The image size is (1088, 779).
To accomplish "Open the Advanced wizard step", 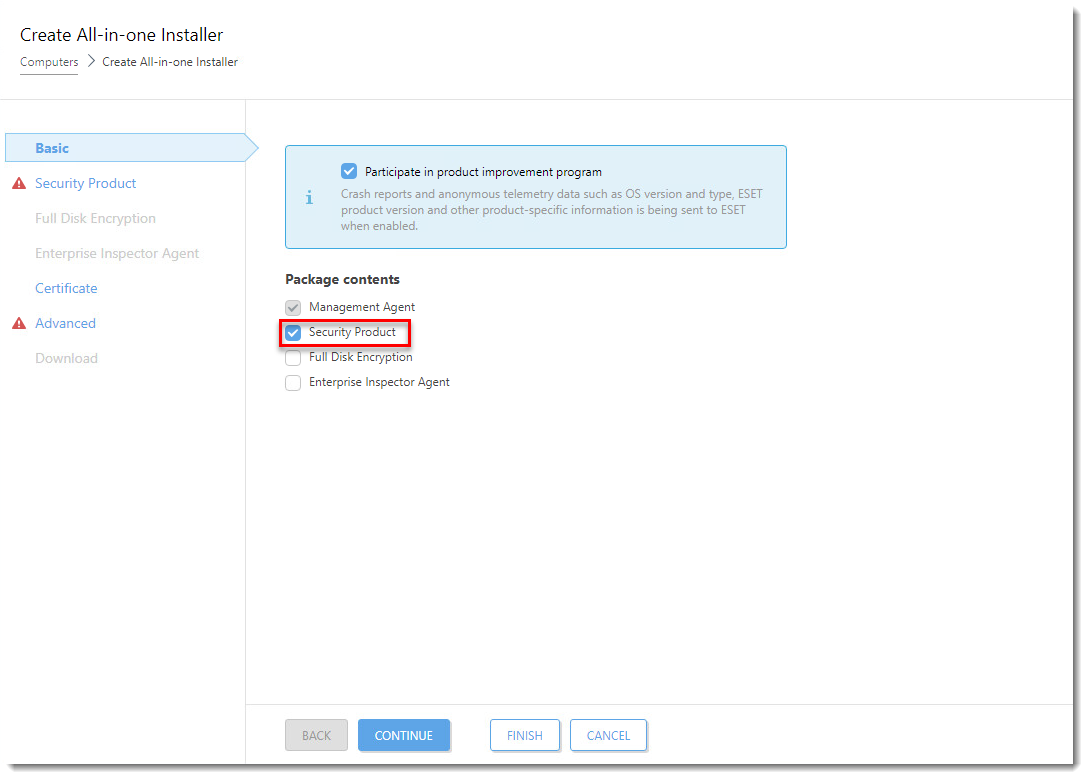I will [x=65, y=324].
